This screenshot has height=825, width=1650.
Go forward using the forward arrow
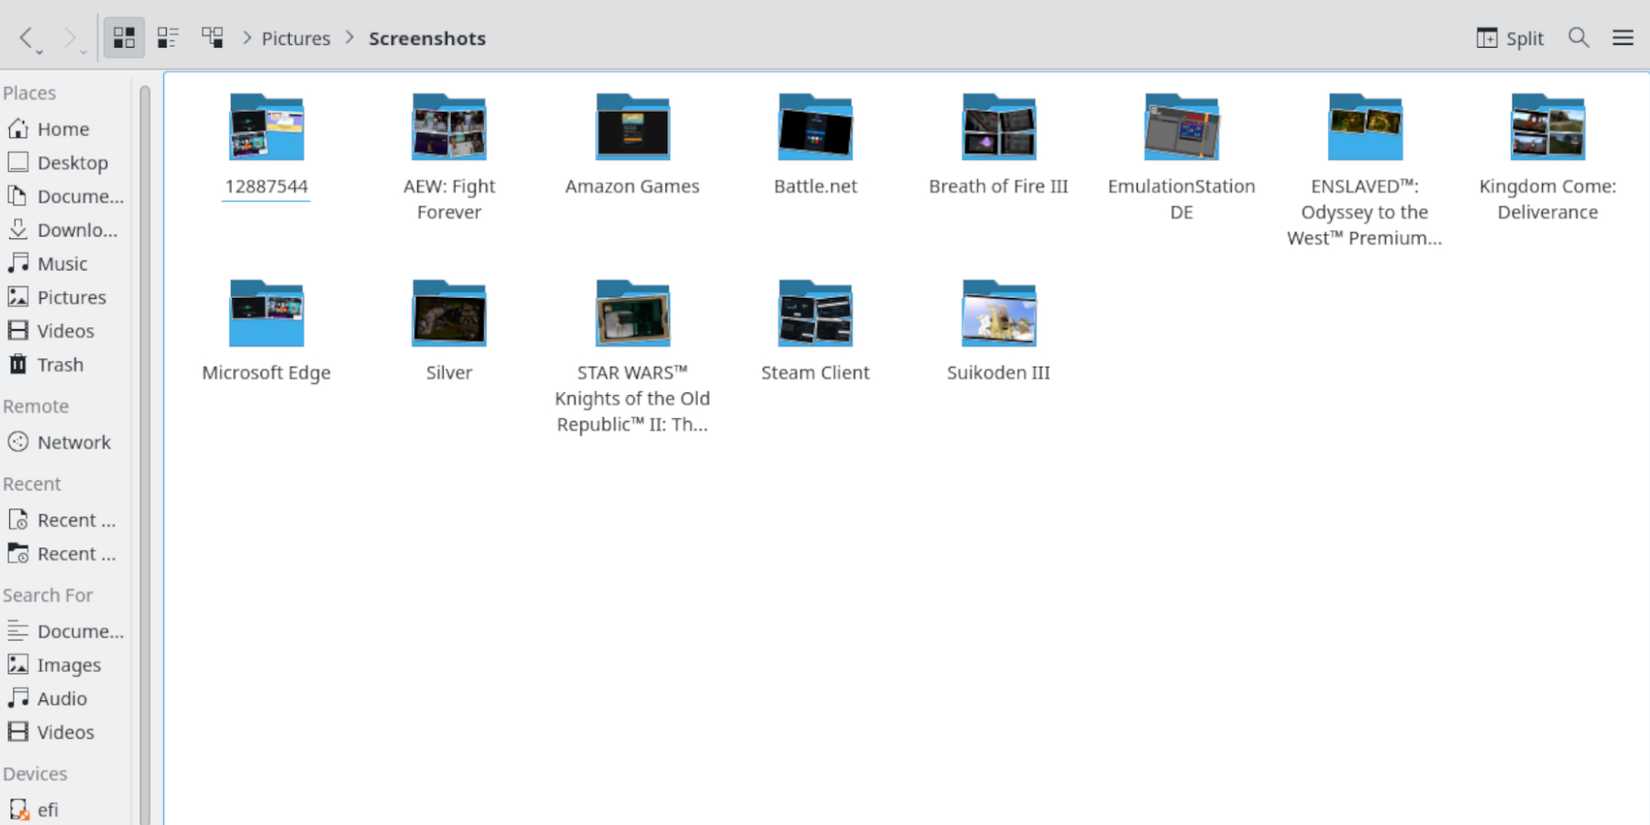coord(69,38)
